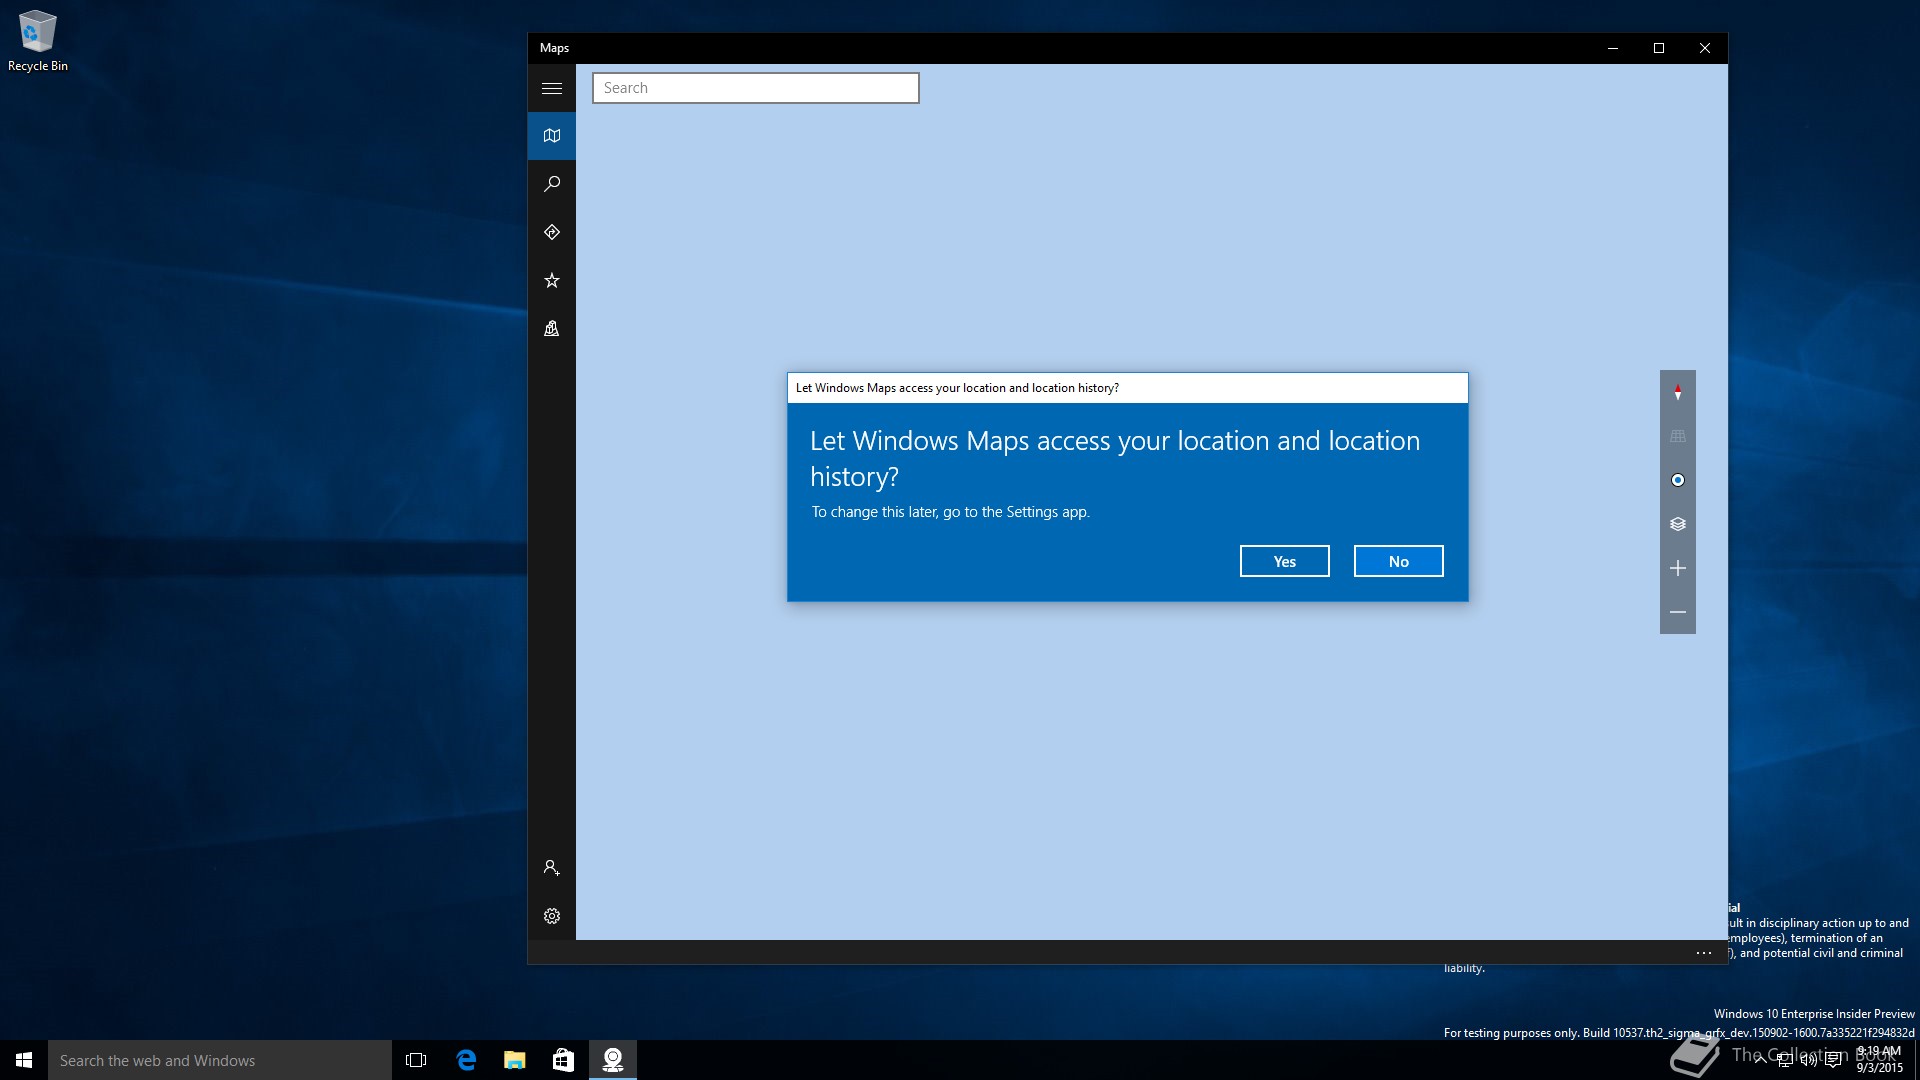This screenshot has height=1080, width=1920.
Task: Click No to deny location access
Action: [1398, 561]
